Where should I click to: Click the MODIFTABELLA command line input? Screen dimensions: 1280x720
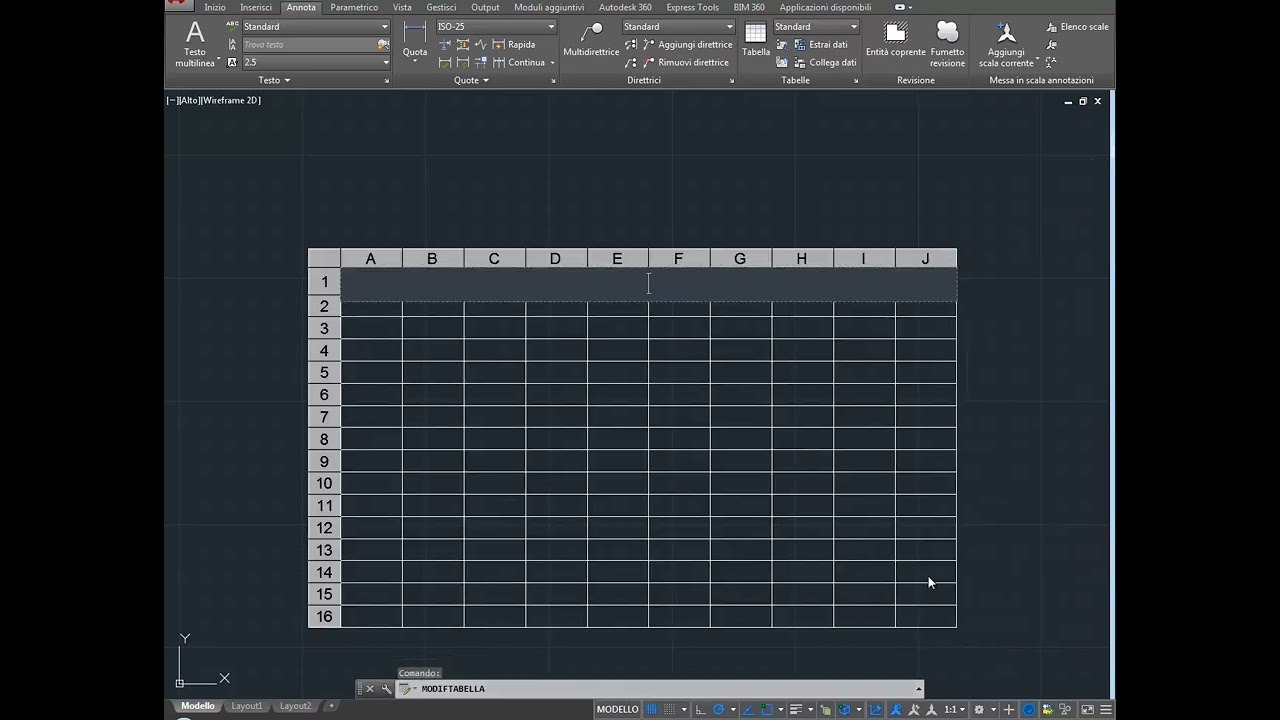660,689
